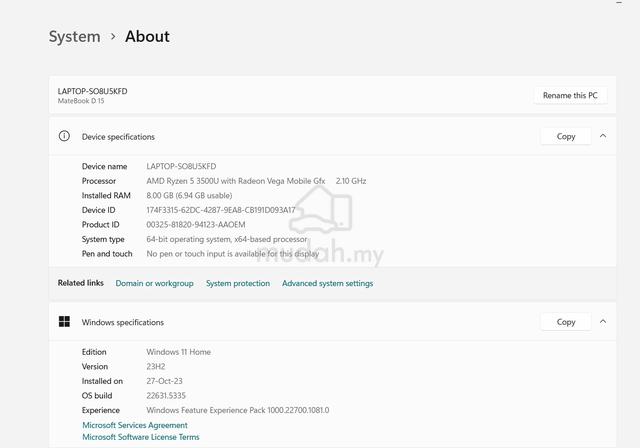Collapse the Device specifications section chevron
640x448 pixels.
click(x=603, y=136)
